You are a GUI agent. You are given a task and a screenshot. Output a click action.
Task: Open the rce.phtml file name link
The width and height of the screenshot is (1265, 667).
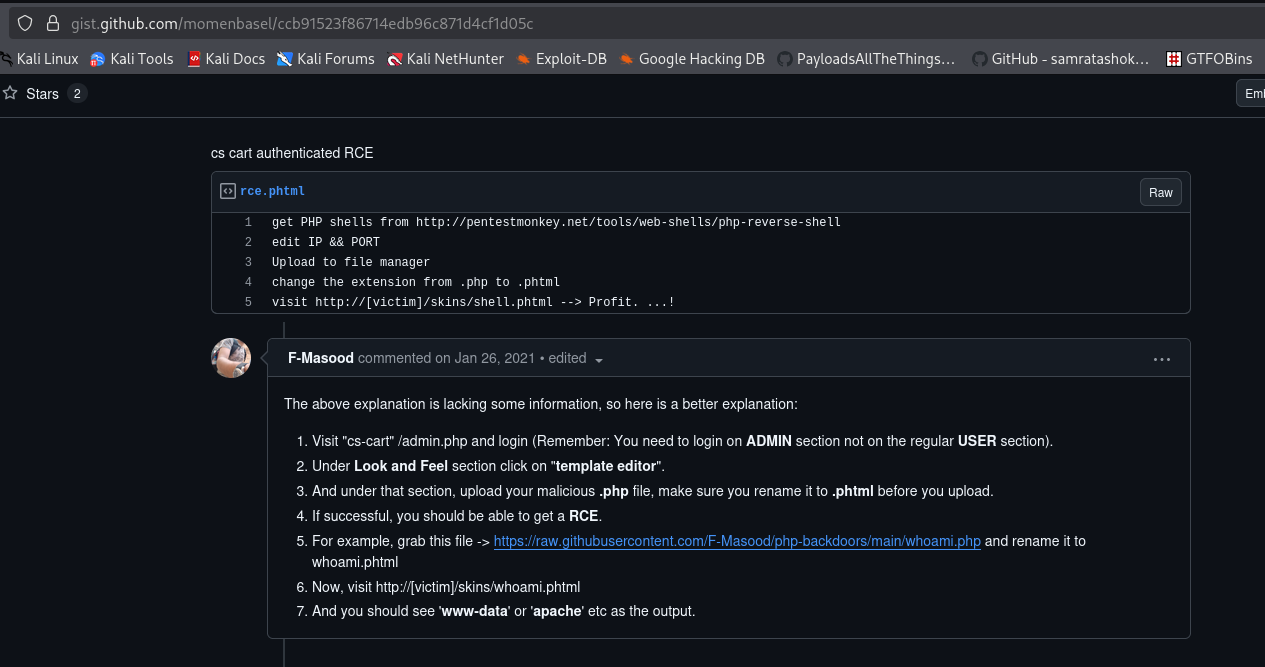coord(272,191)
